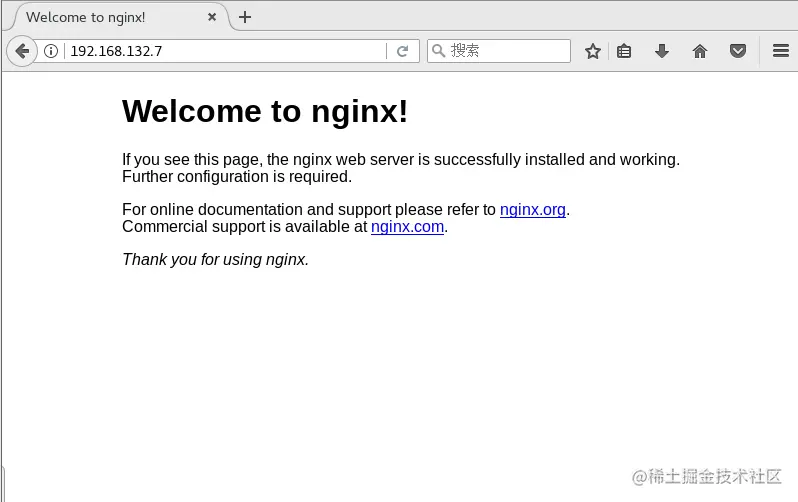Close the Welcome to nginx! tab
The width and height of the screenshot is (798, 502).
[212, 17]
